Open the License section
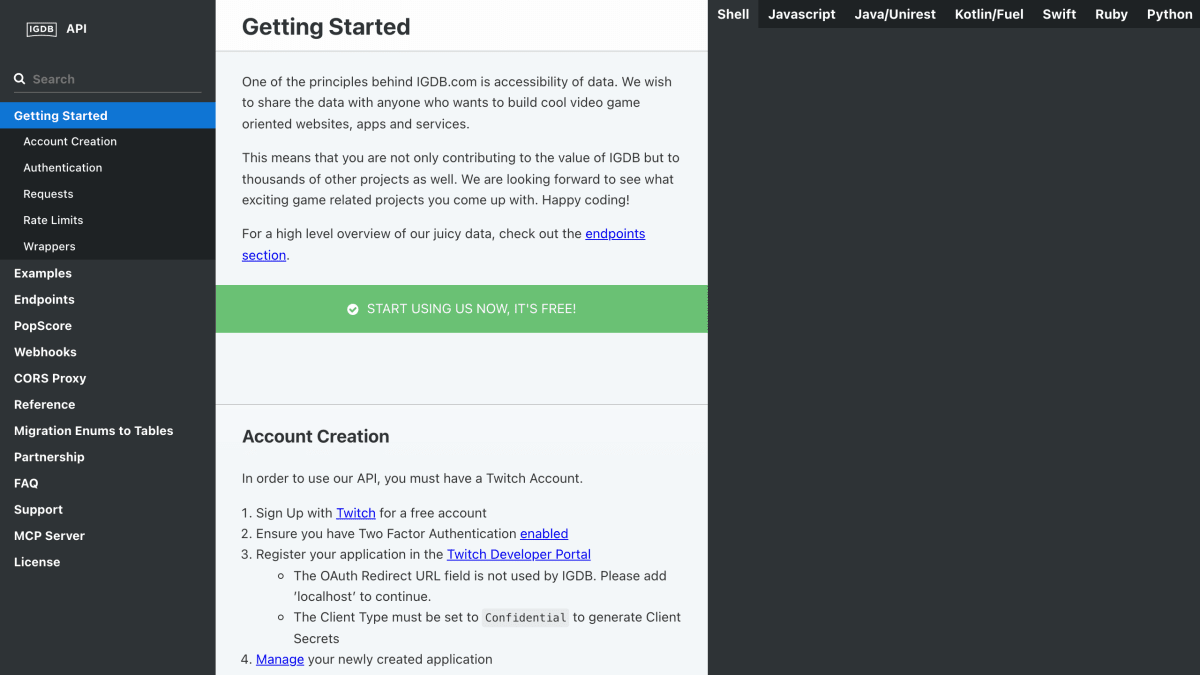This screenshot has height=675, width=1200. click(x=107, y=562)
